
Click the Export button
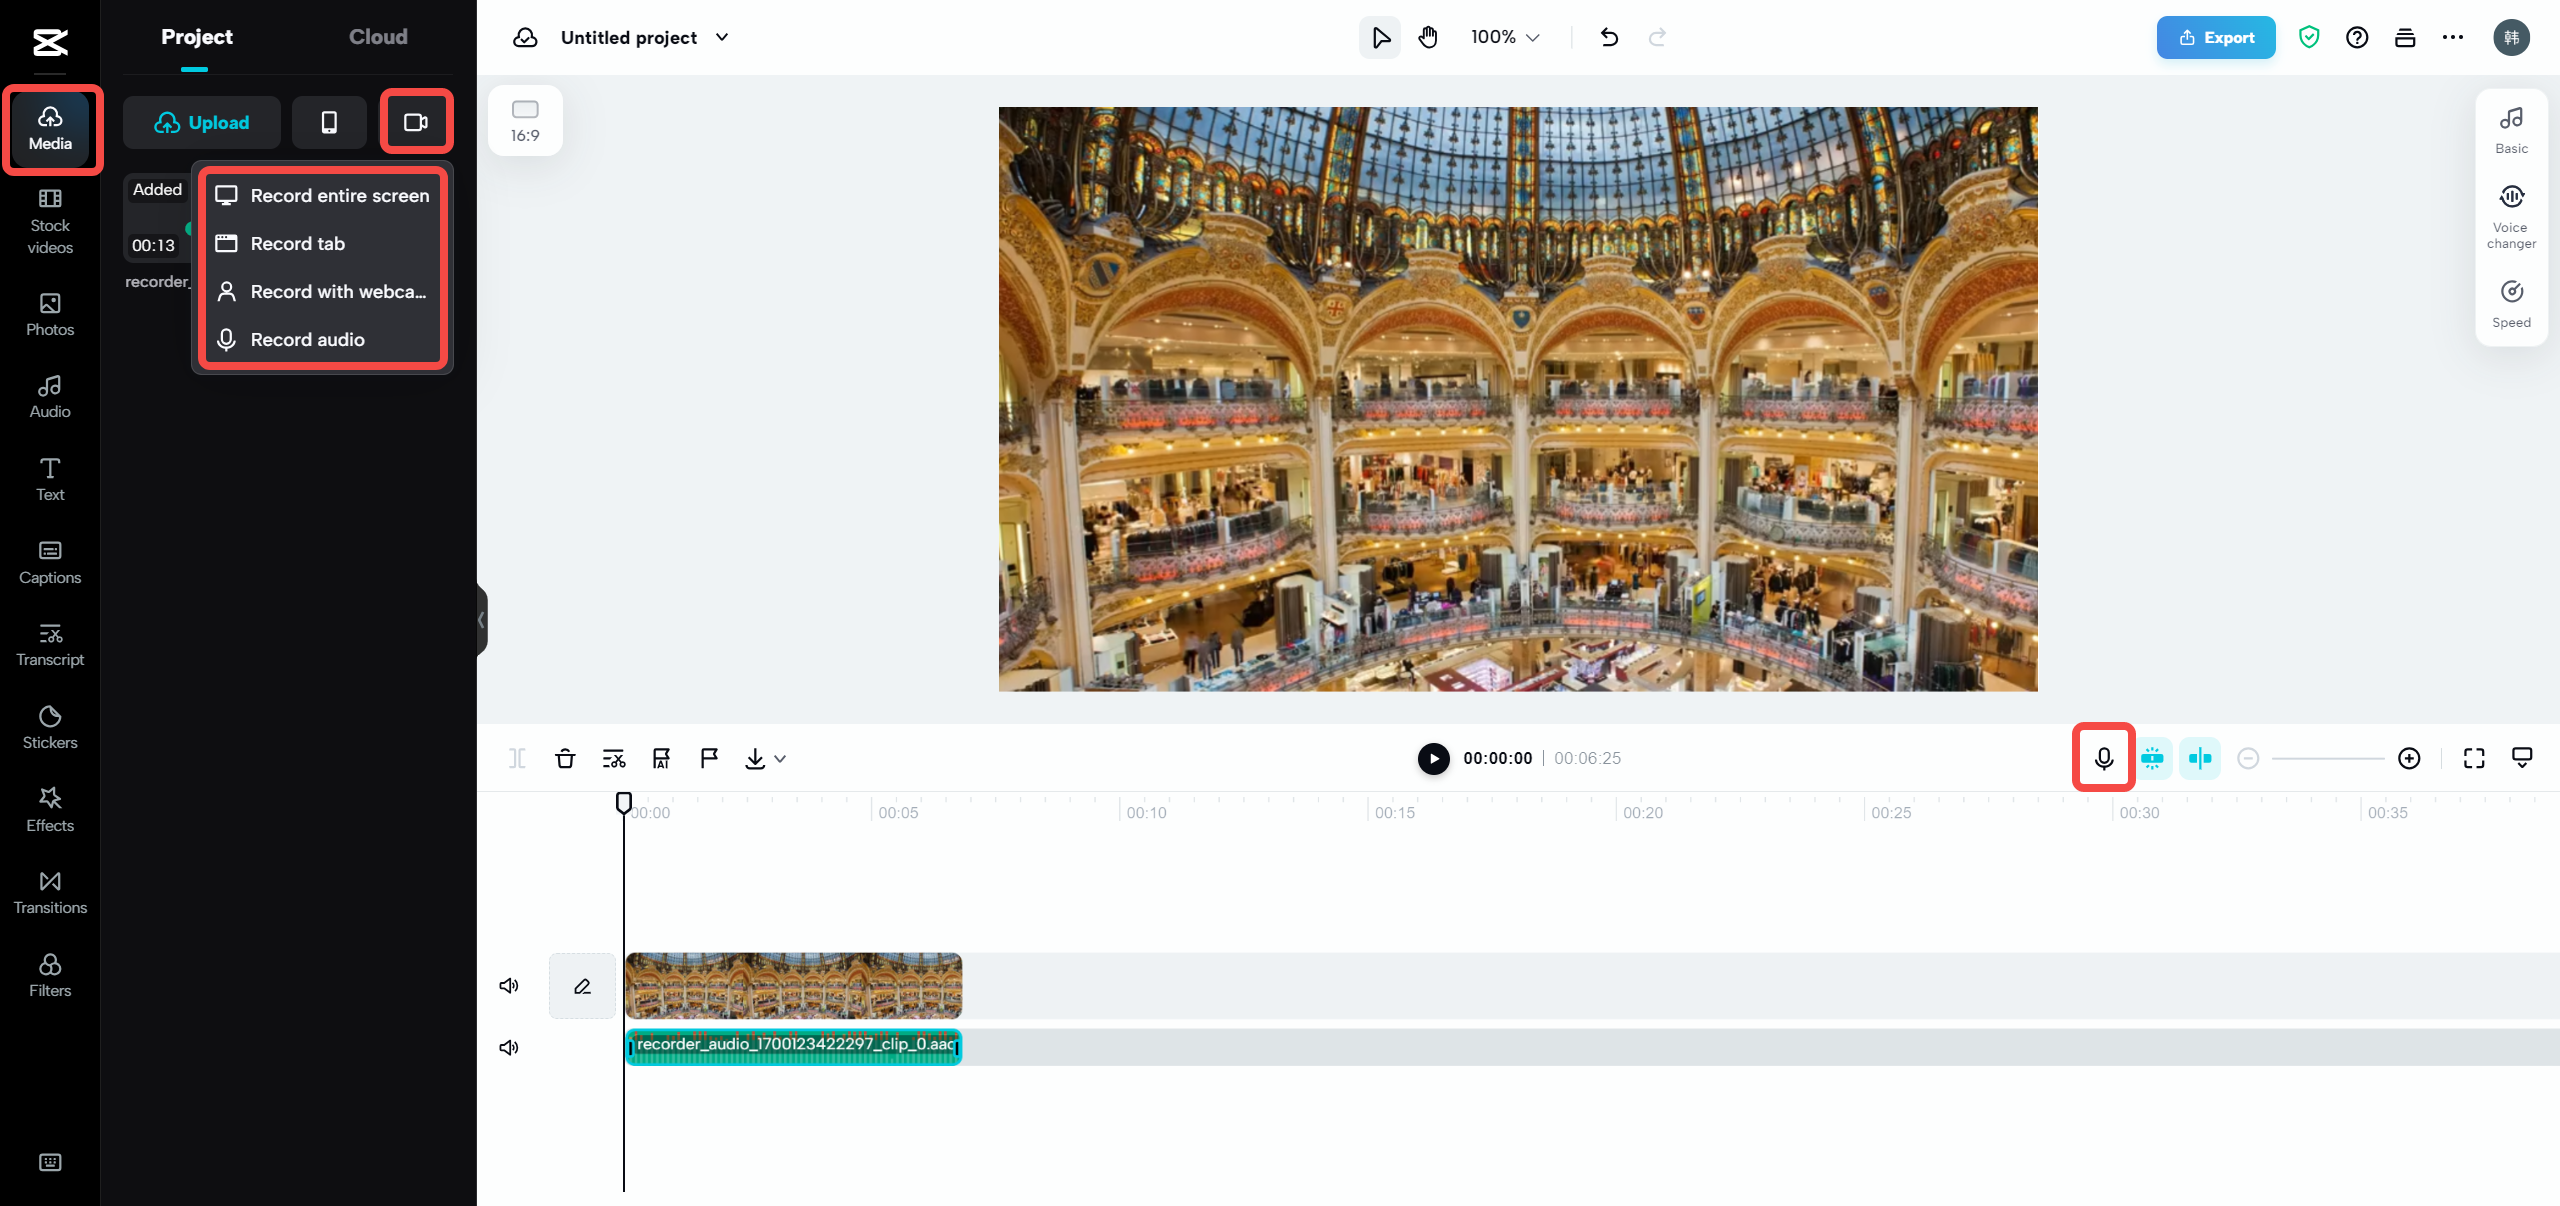2215,37
